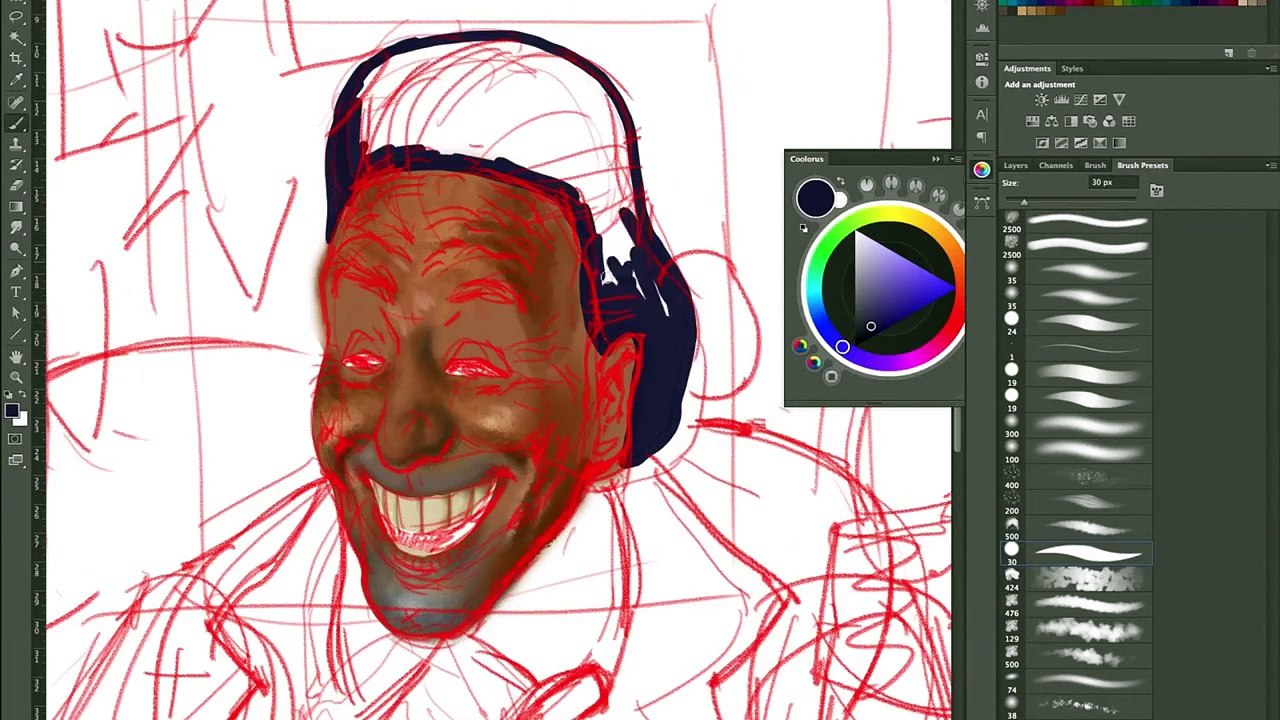The width and height of the screenshot is (1280, 720).
Task: Add a Color Balance adjustment
Action: (x=1052, y=121)
